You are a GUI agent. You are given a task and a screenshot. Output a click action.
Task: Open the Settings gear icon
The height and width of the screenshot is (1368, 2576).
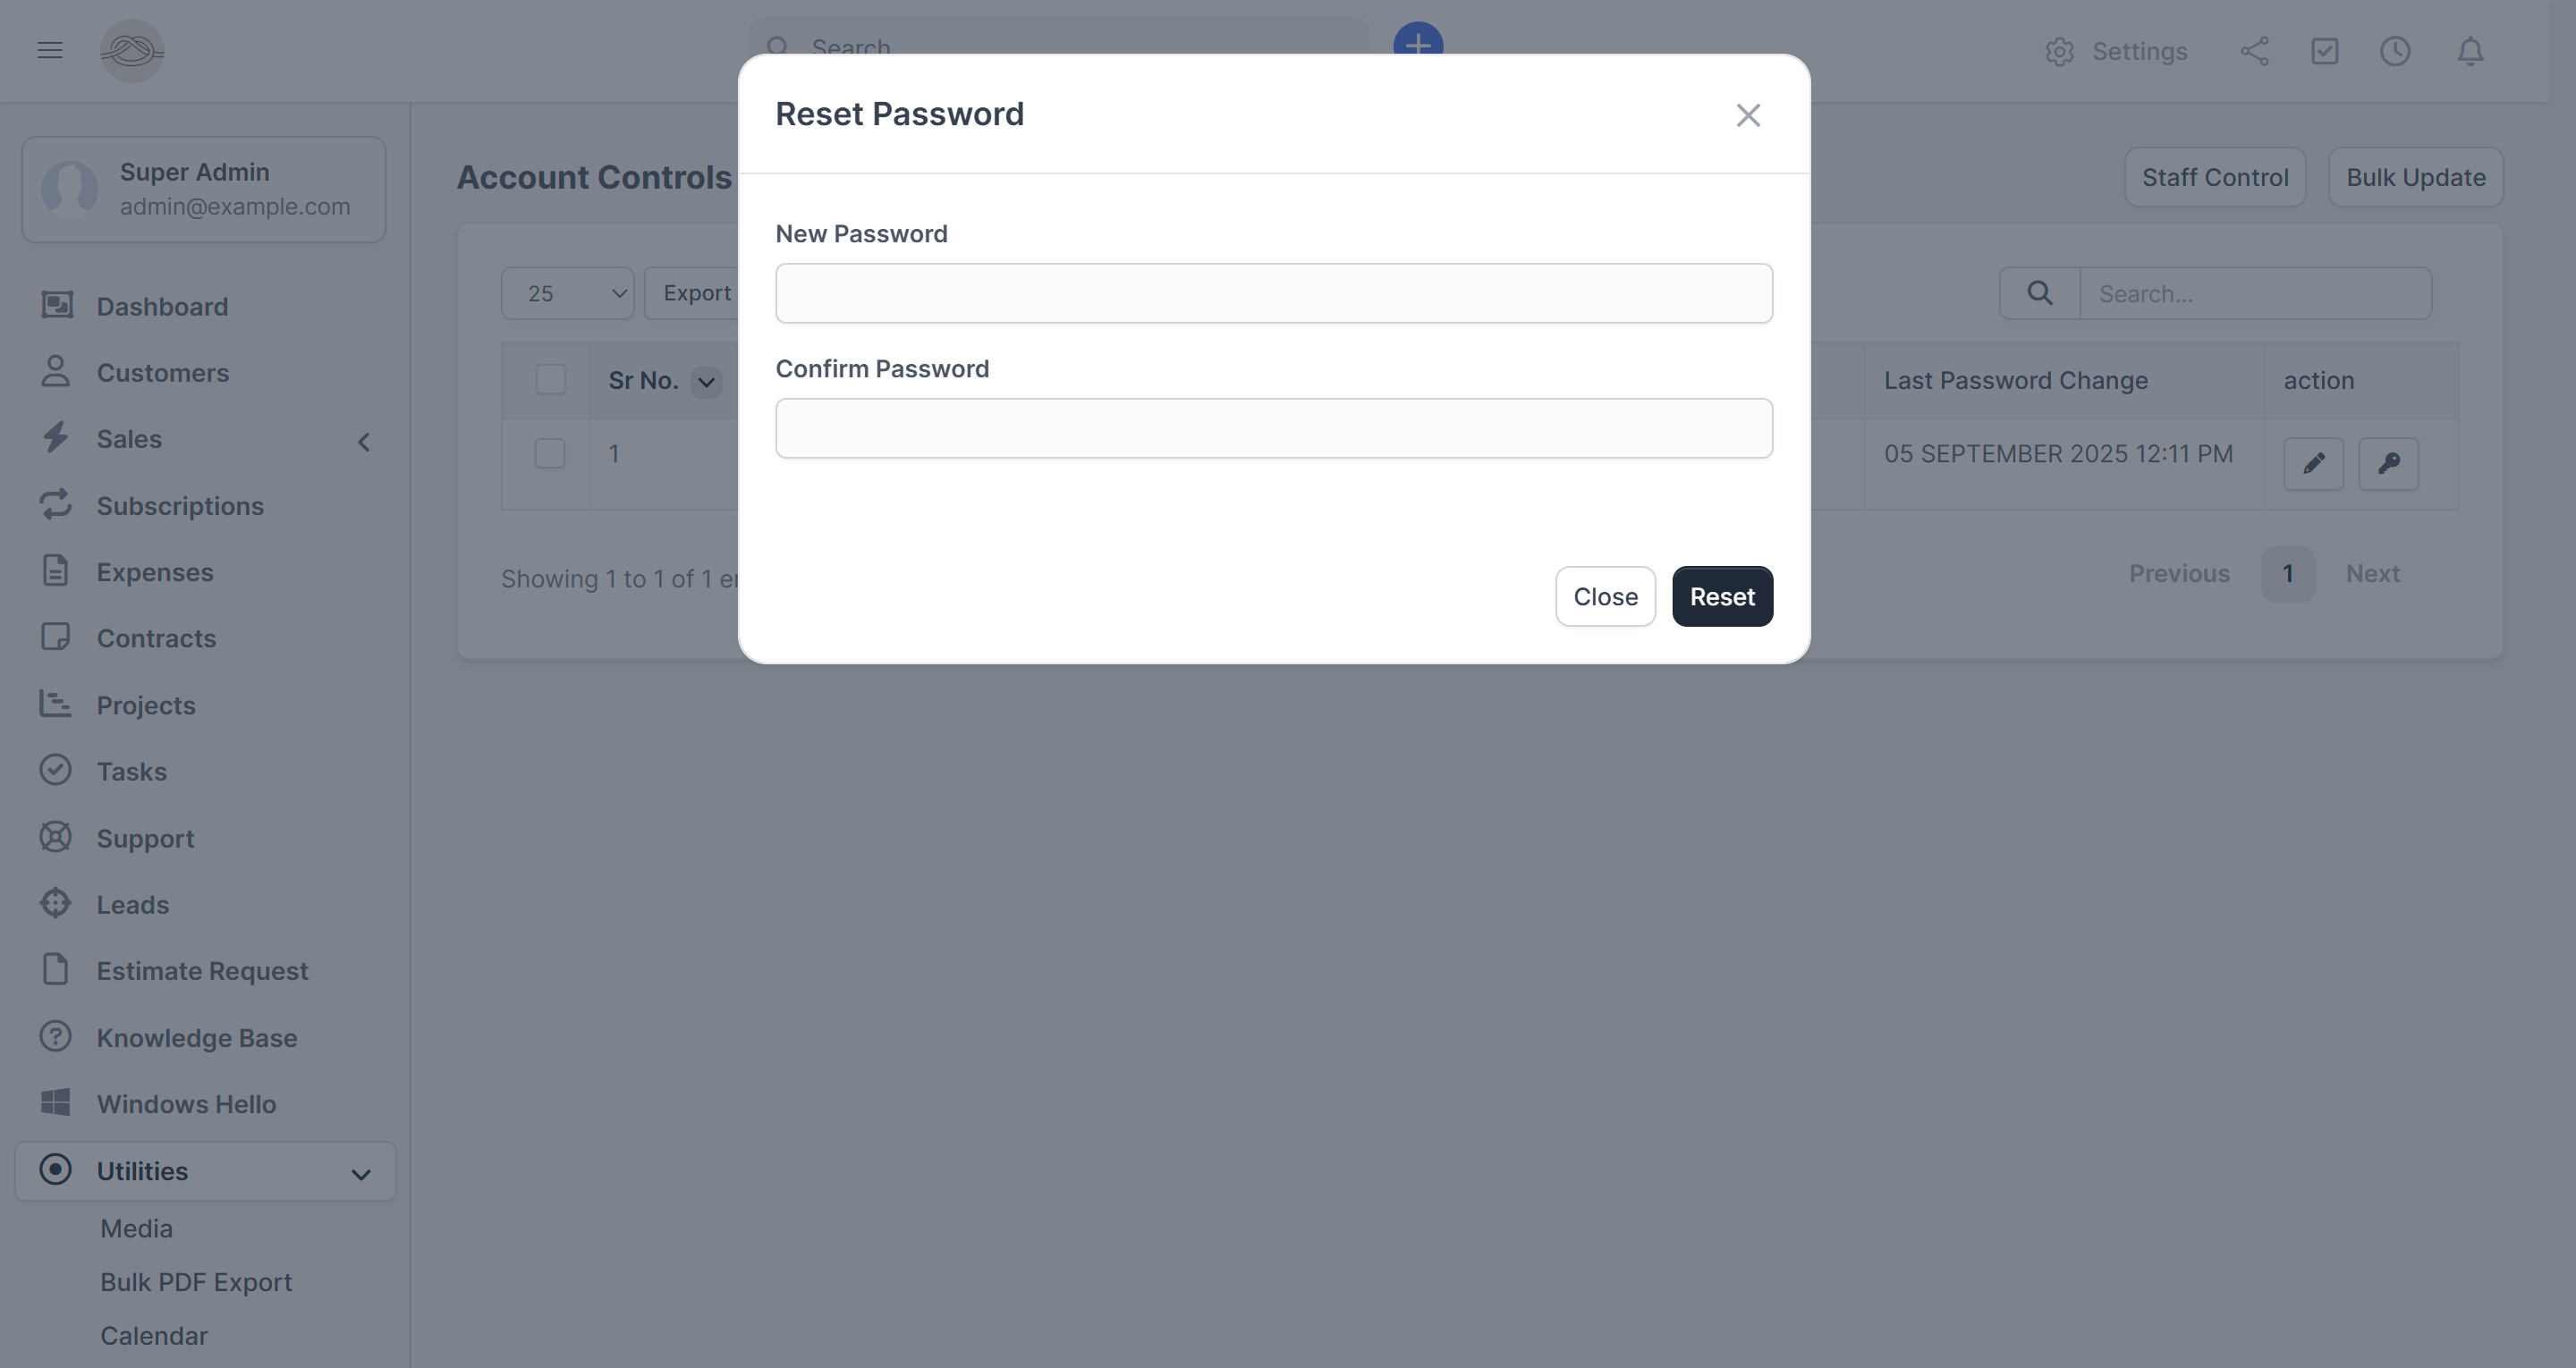(x=2059, y=51)
